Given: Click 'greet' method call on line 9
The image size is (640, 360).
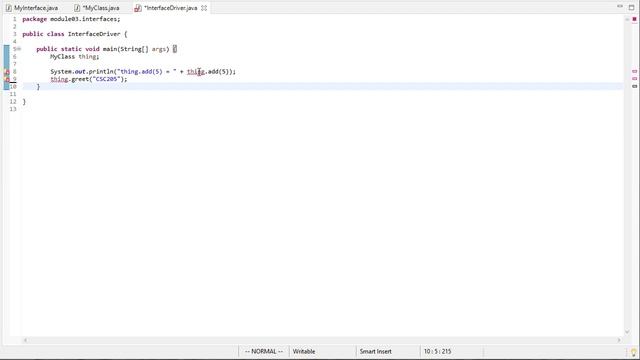Looking at the screenshot, I should 80,79.
